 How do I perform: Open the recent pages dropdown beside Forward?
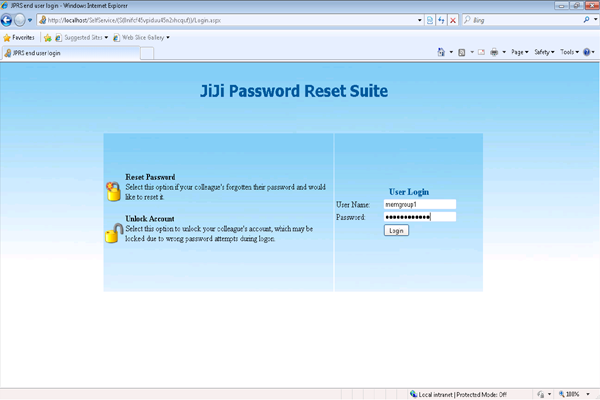[30, 20]
